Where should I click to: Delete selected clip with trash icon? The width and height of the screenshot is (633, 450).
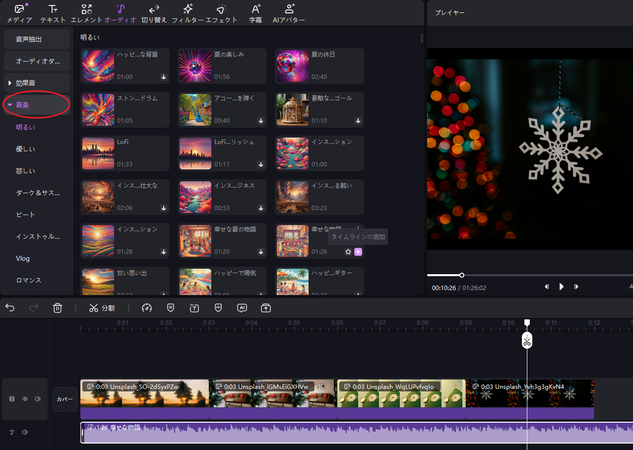58,308
